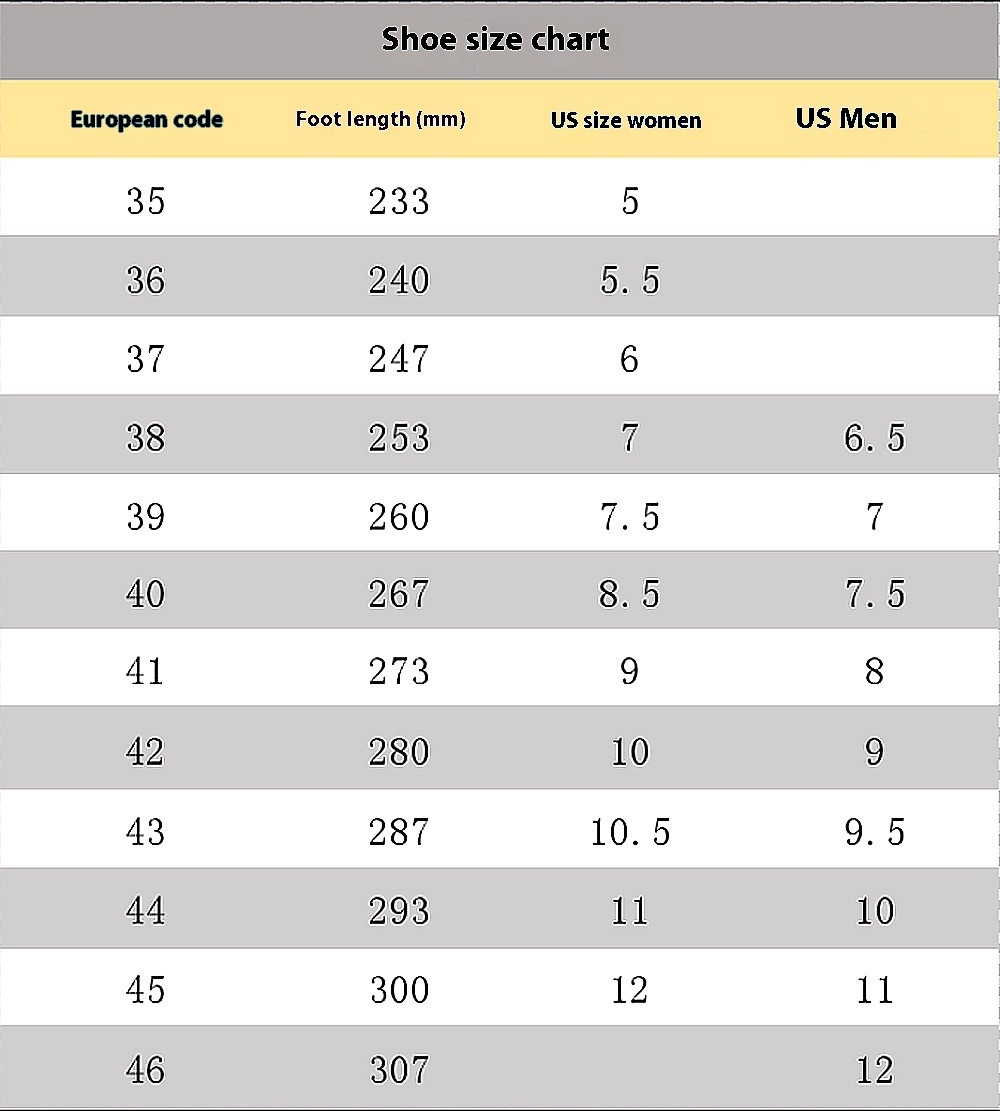The width and height of the screenshot is (1000, 1111).
Task: Select the foot length 240 cell
Action: point(399,280)
